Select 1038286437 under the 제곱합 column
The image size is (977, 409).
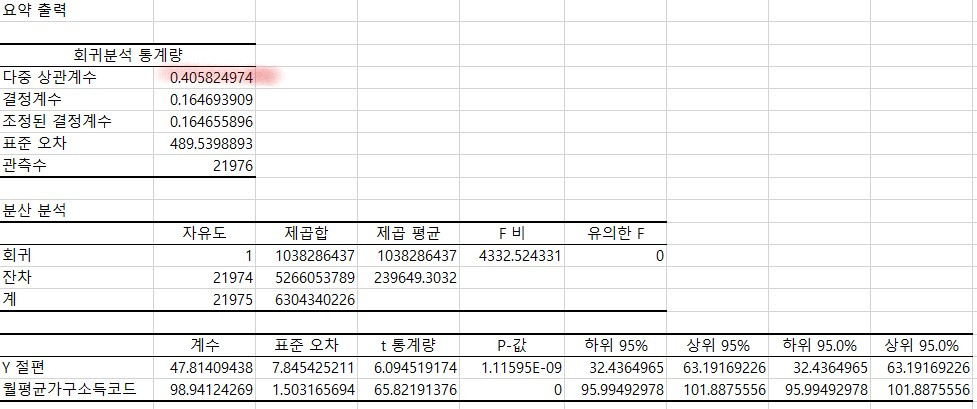(x=315, y=256)
